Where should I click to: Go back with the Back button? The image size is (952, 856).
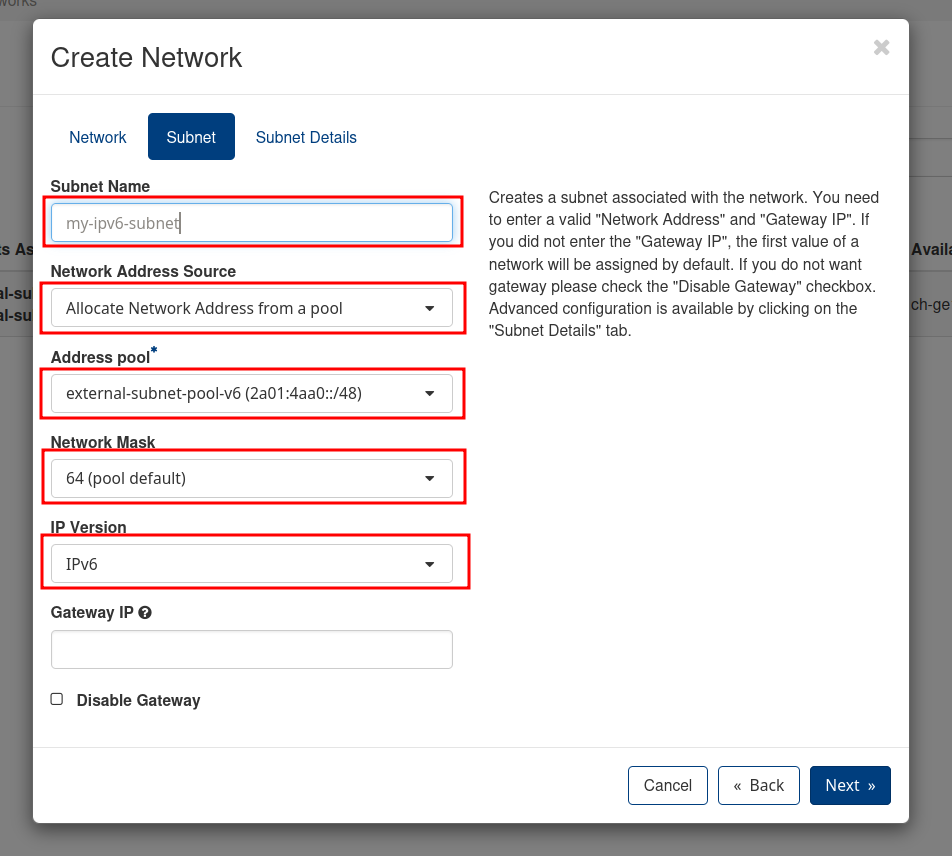[758, 785]
